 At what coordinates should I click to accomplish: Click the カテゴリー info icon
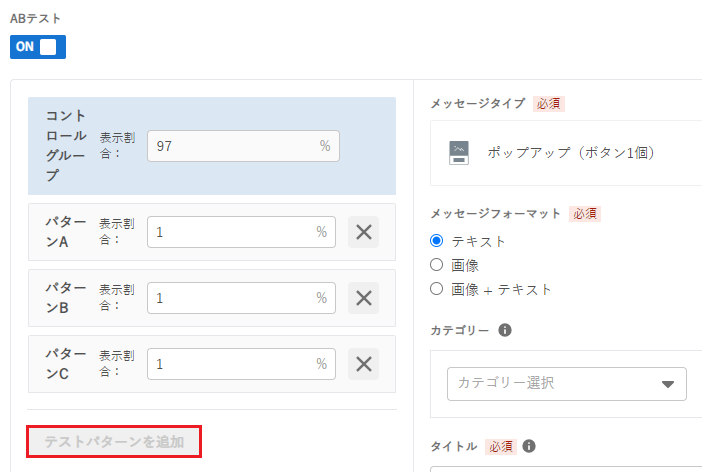pyautogui.click(x=505, y=330)
